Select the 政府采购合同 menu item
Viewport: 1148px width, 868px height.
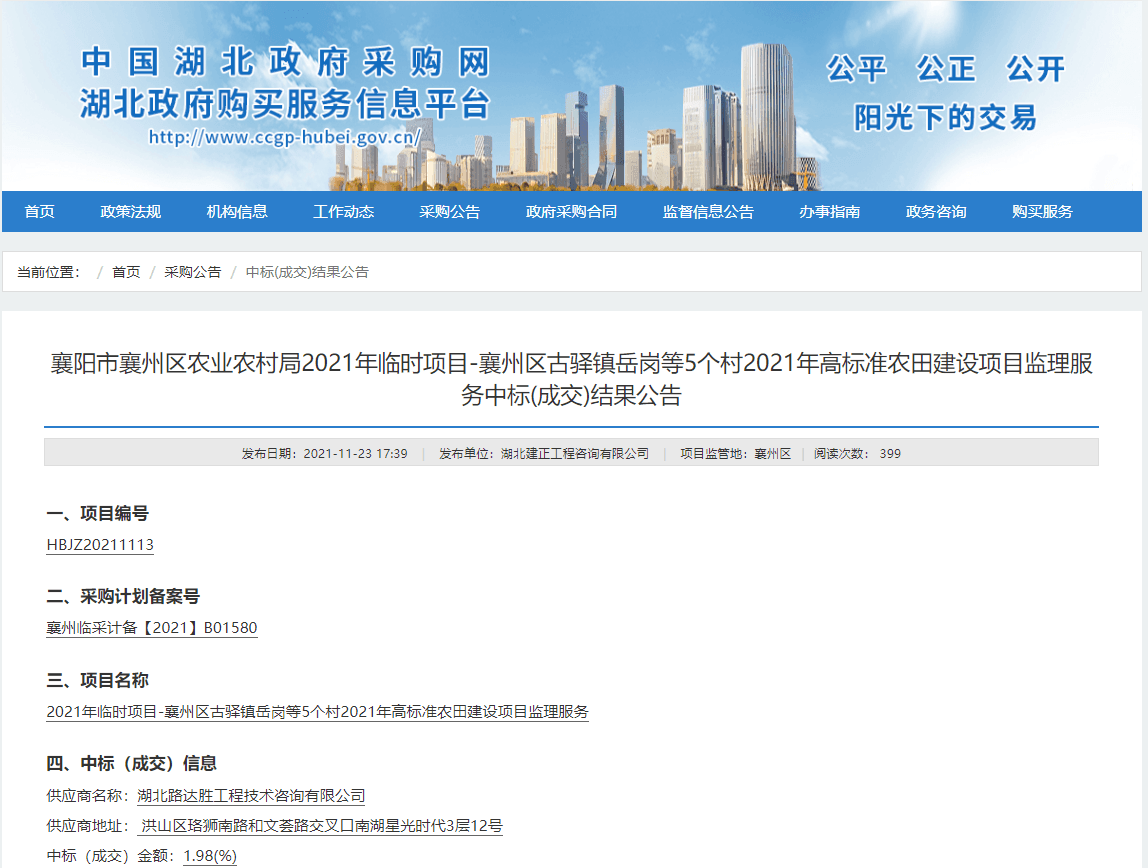pyautogui.click(x=571, y=212)
